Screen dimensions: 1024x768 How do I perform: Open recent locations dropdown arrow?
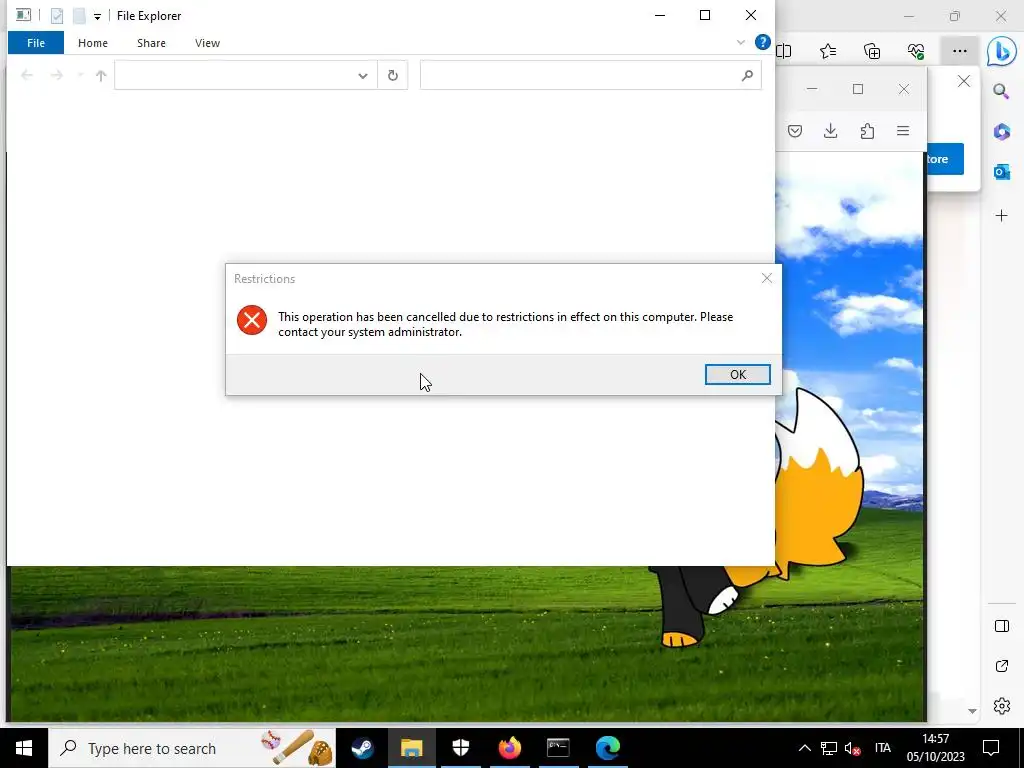80,75
